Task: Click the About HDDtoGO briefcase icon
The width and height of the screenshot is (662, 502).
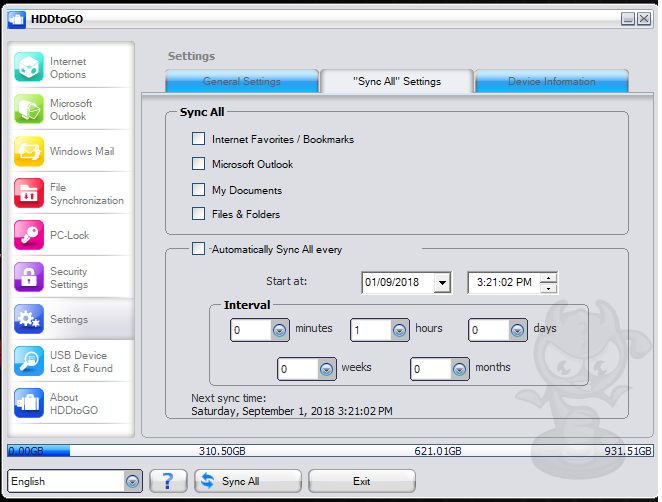Action: [x=29, y=403]
